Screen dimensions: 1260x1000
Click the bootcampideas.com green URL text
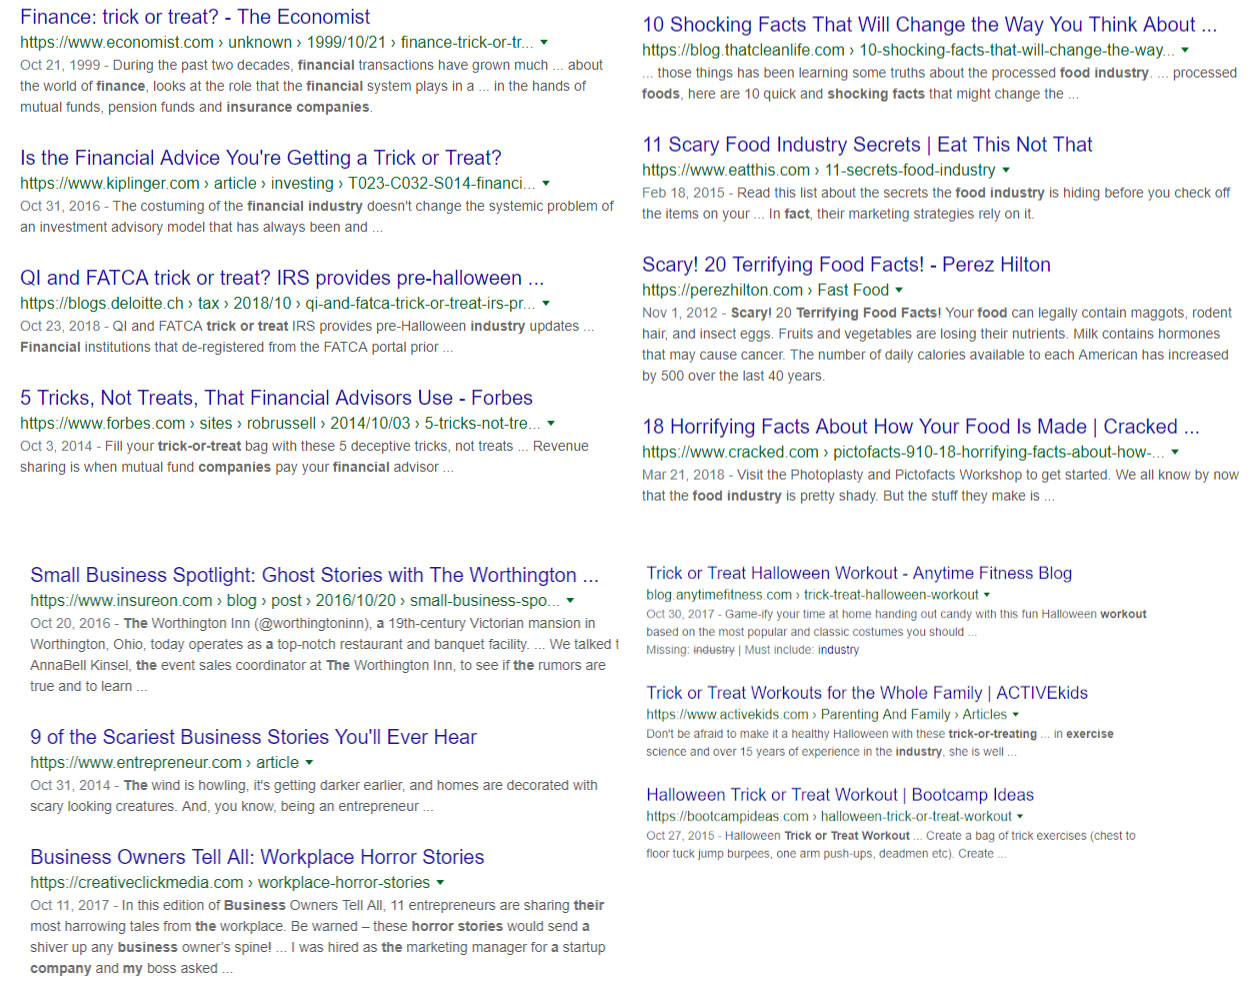tap(828, 817)
